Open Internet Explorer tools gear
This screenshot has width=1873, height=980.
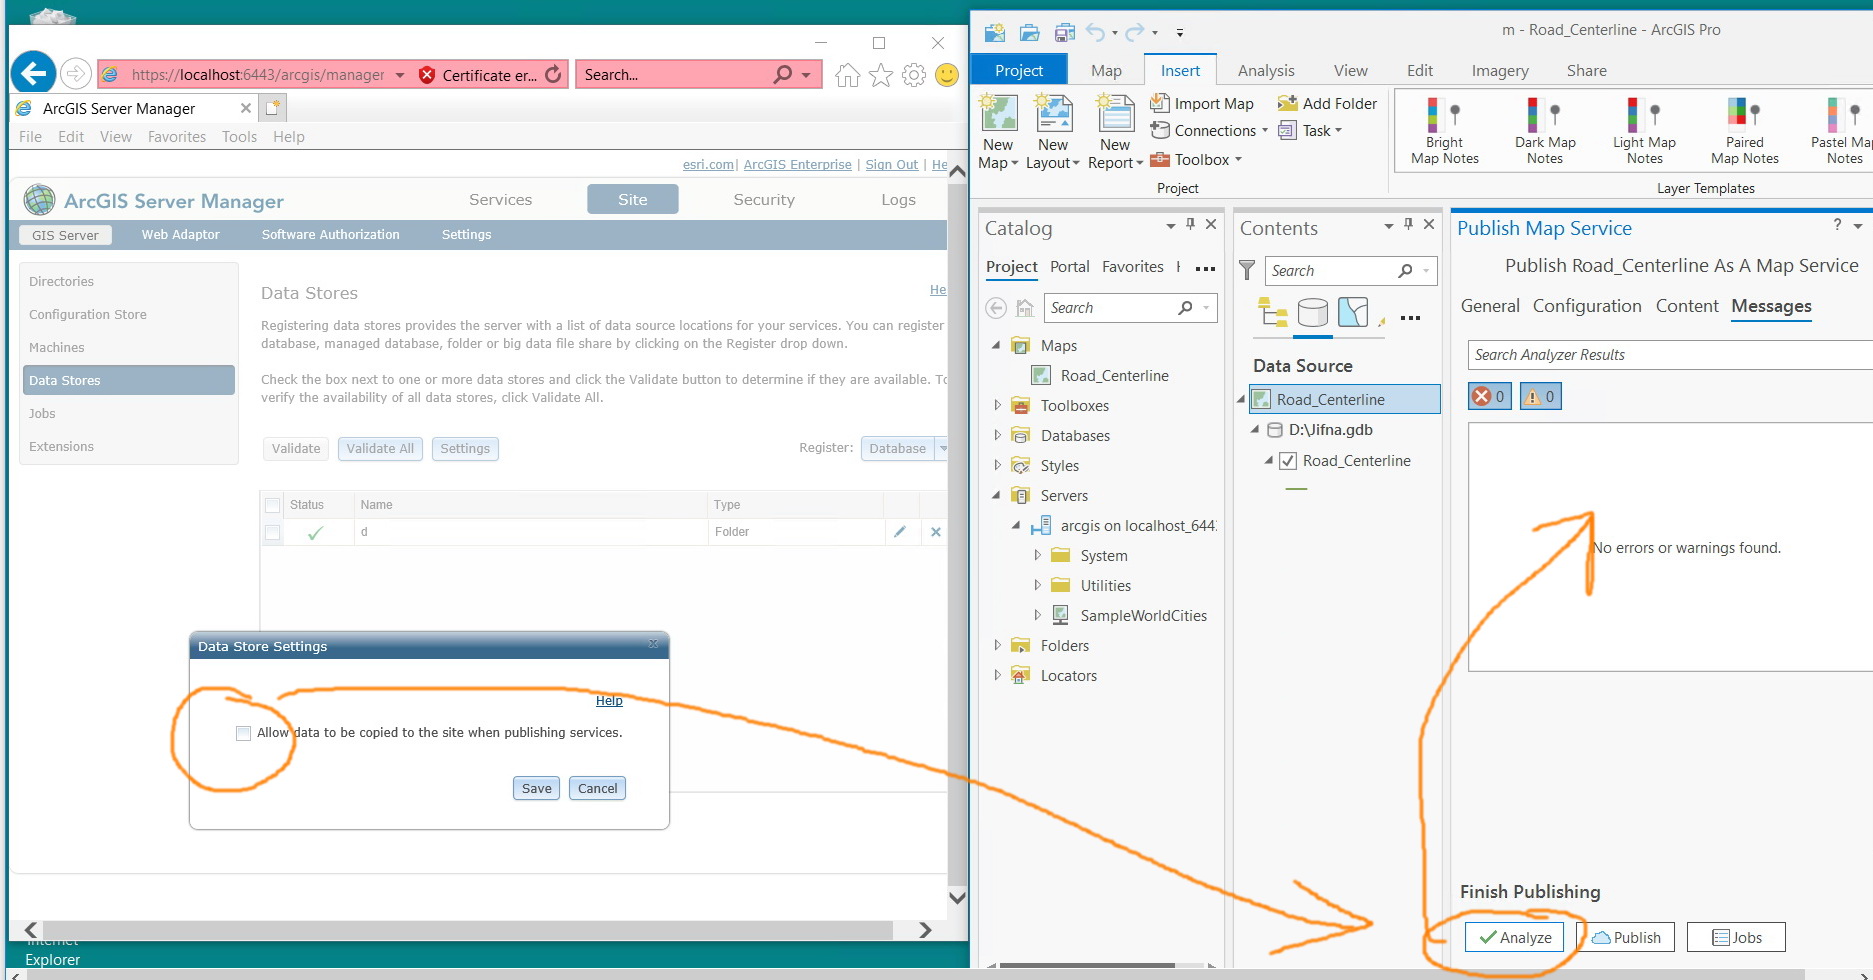(x=914, y=75)
